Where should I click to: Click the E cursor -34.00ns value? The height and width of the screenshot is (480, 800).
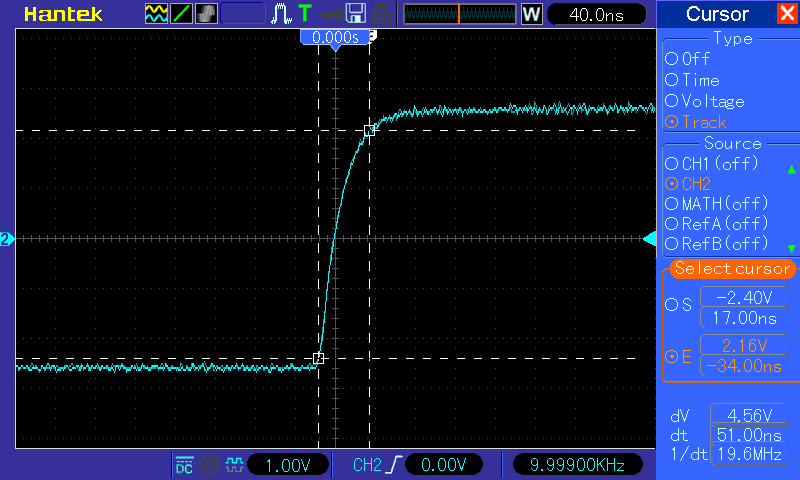click(744, 366)
